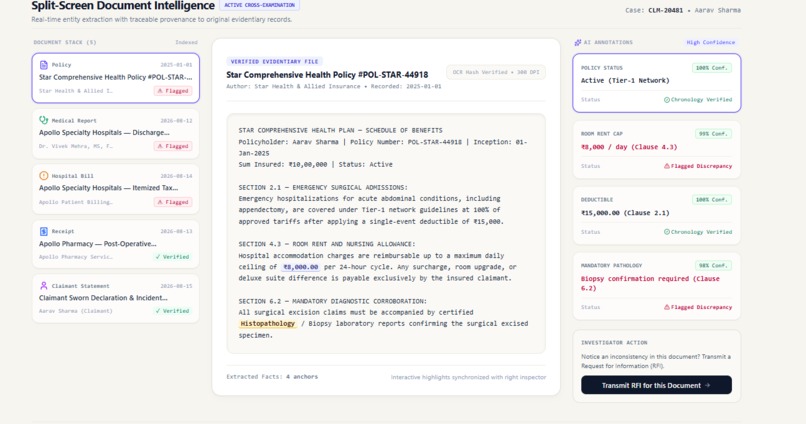This screenshot has width=806, height=424.
Task: Click Verified badge on the Receipt card
Action: tap(172, 257)
